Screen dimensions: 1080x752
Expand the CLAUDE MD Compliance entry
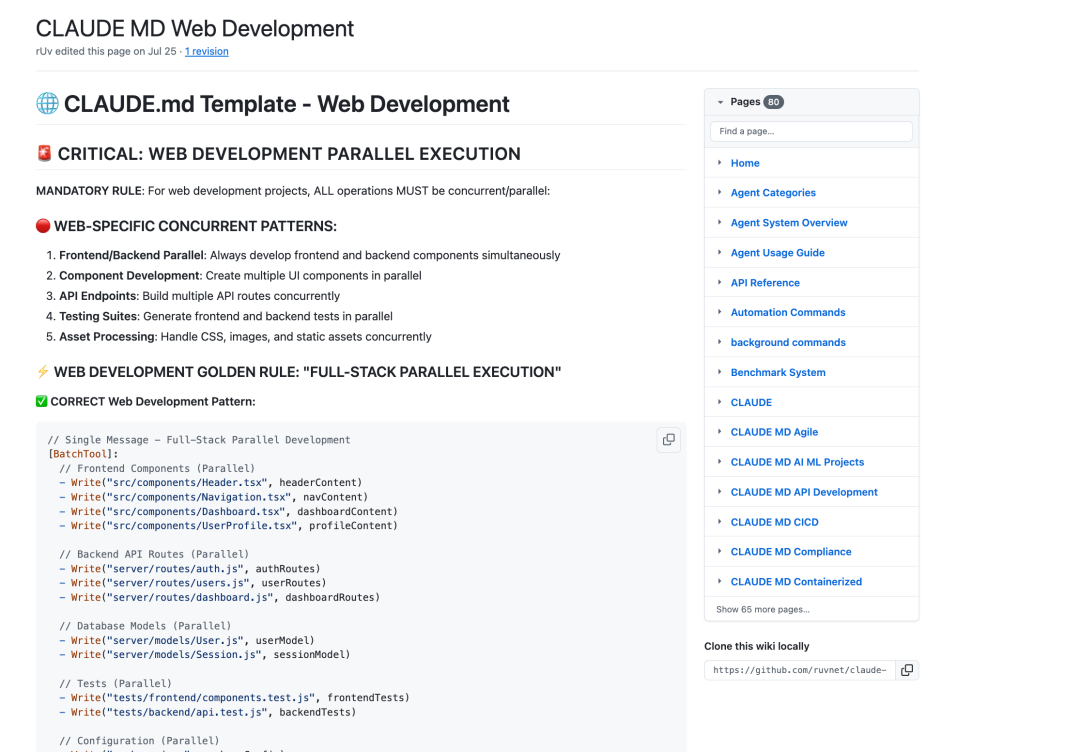[720, 552]
